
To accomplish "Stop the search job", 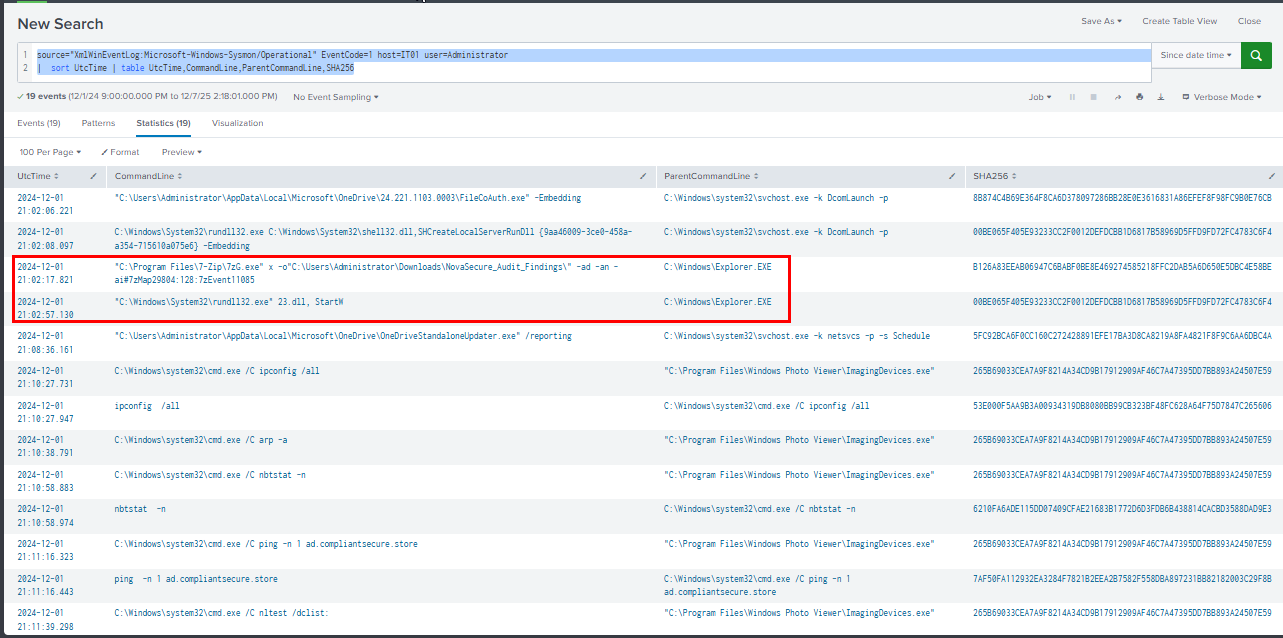I will [1094, 97].
